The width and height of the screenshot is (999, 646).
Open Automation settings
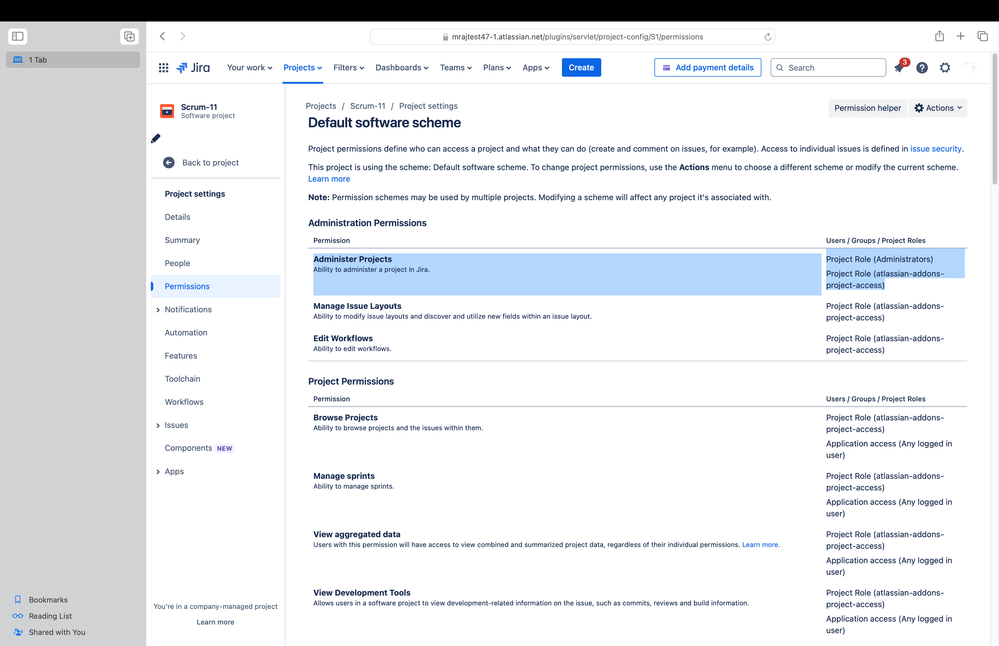[186, 333]
